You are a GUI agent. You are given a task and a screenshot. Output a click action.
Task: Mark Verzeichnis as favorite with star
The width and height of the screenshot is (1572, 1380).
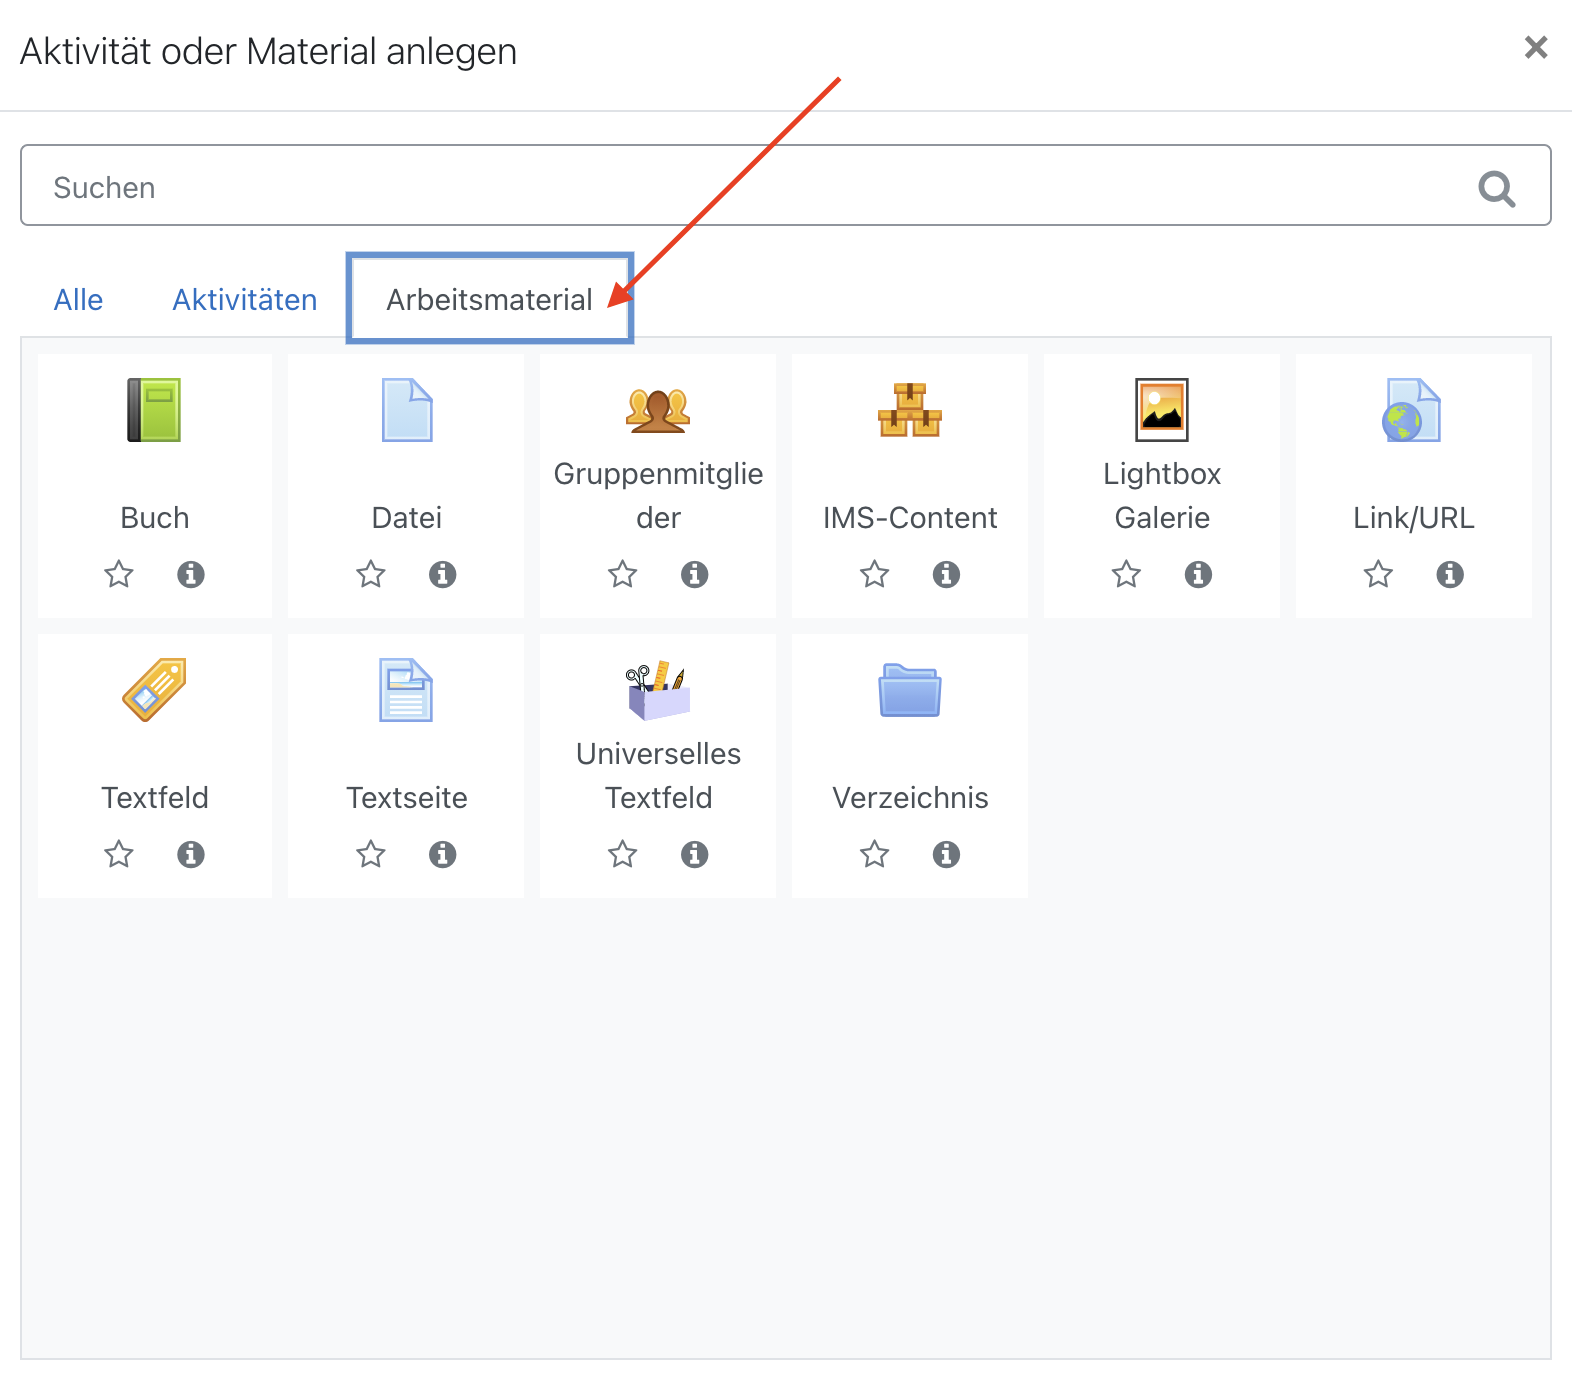(x=875, y=854)
